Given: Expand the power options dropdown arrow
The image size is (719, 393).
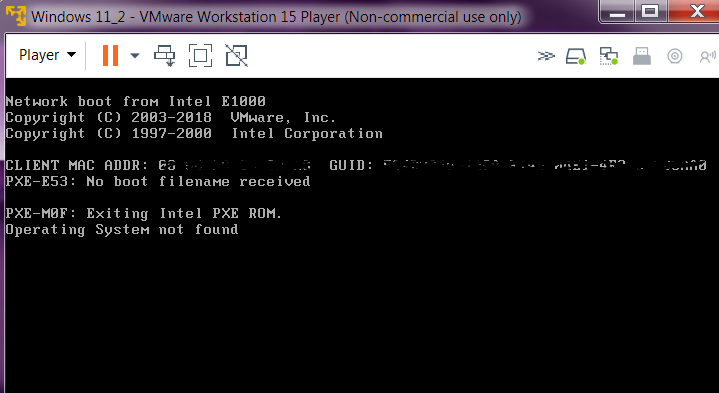Looking at the screenshot, I should pos(134,56).
